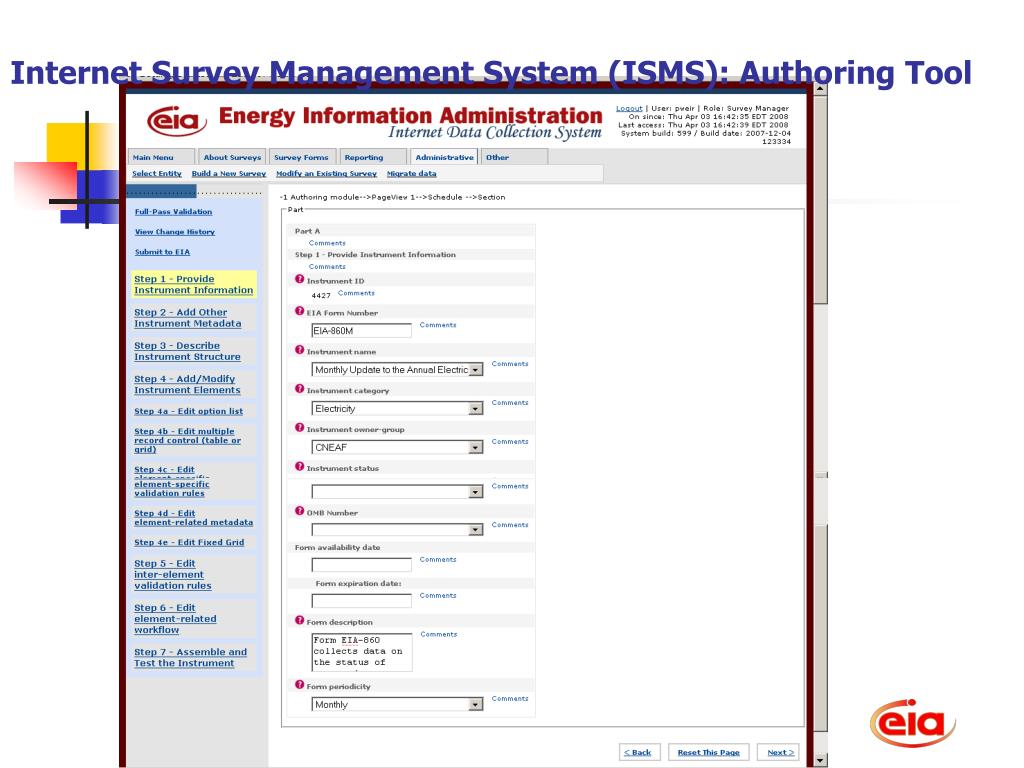Open the Main Menu tab

[x=161, y=157]
